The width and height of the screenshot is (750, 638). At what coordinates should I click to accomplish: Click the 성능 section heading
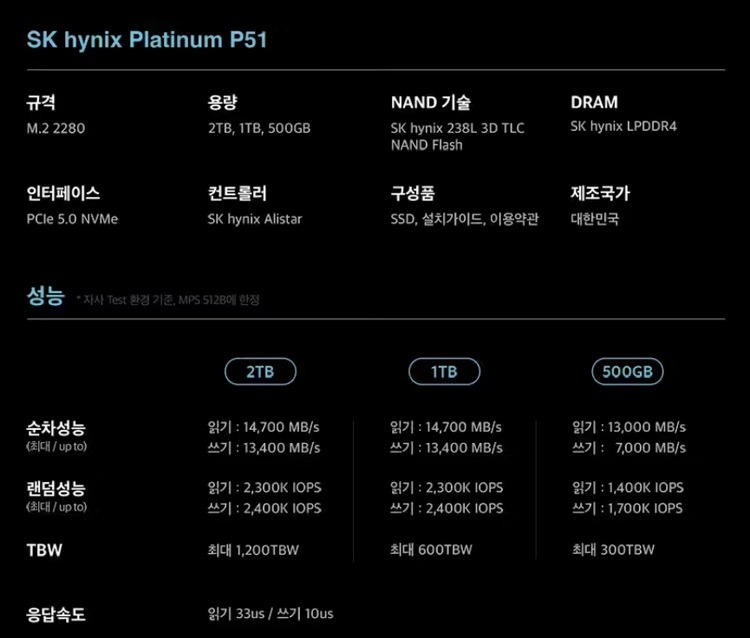pyautogui.click(x=45, y=297)
